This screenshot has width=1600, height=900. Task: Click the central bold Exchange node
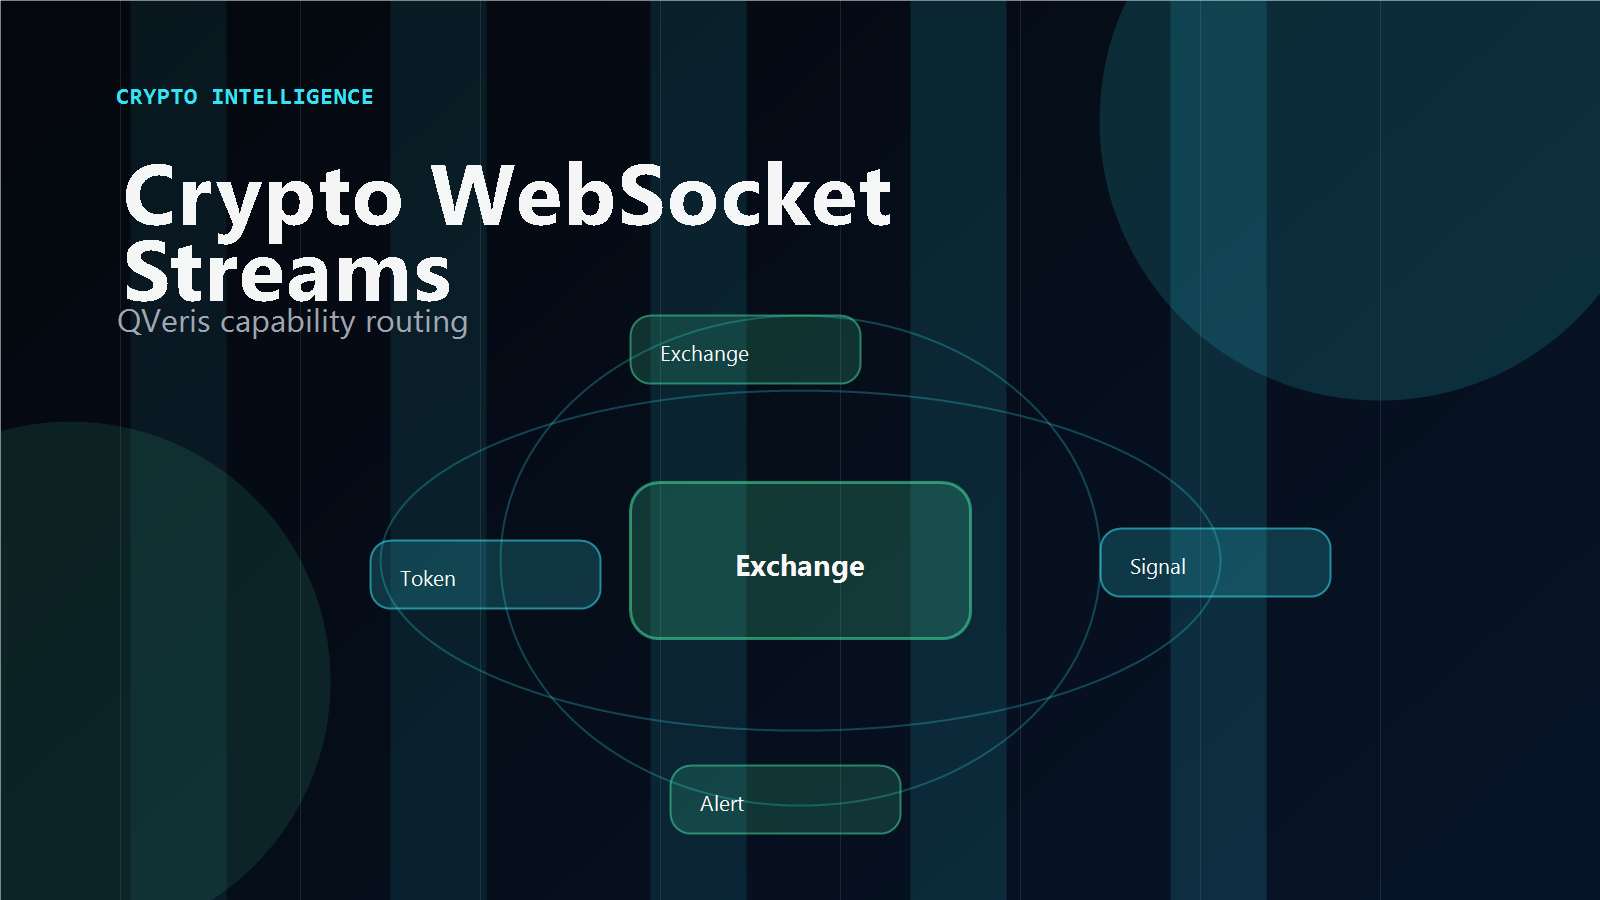[800, 561]
